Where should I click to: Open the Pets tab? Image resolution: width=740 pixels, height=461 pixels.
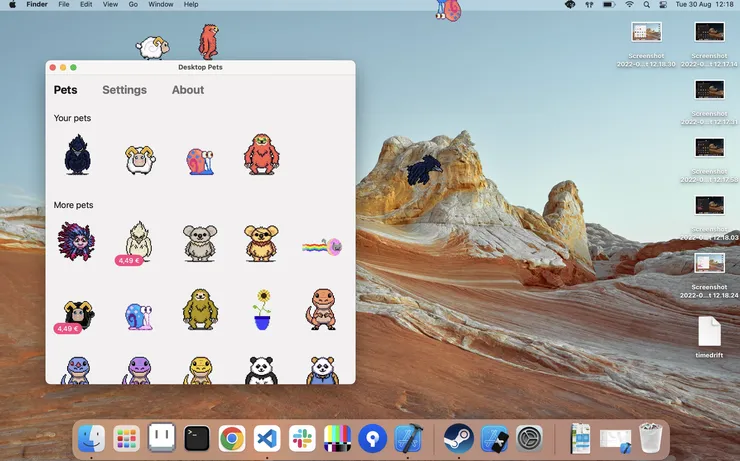[x=66, y=90]
